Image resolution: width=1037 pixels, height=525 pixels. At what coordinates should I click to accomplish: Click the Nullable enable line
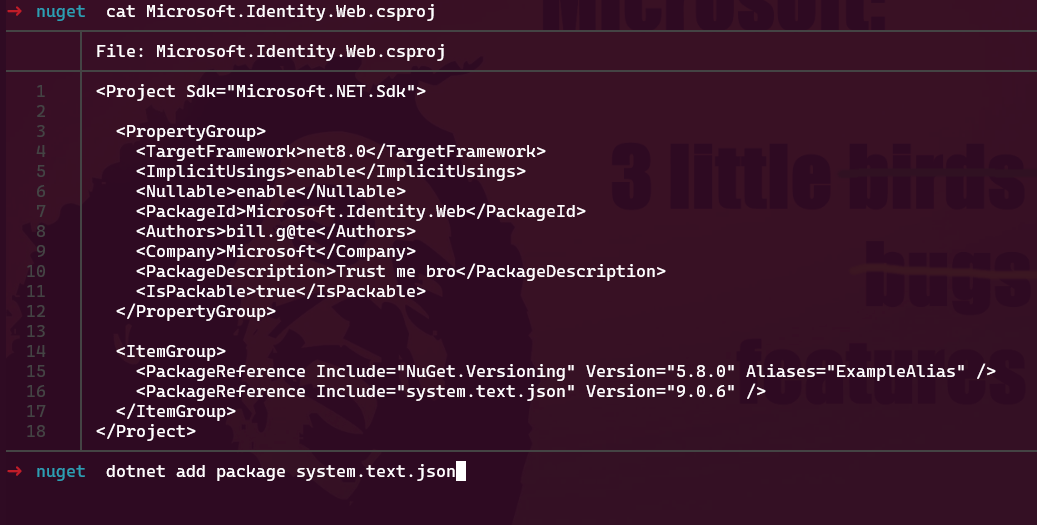[x=270, y=191]
